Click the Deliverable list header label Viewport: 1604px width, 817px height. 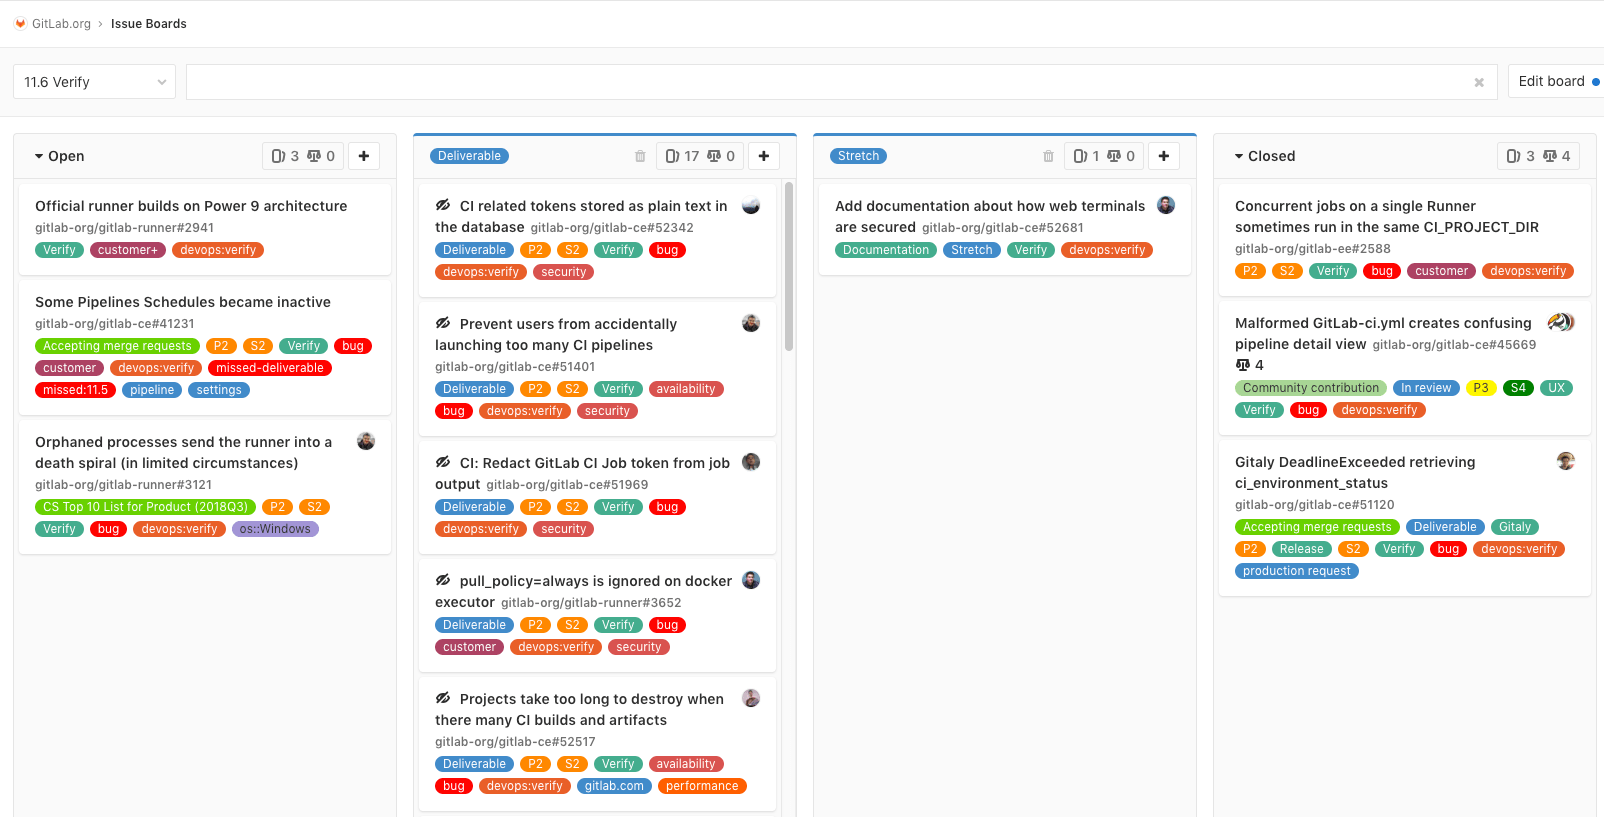click(x=470, y=156)
